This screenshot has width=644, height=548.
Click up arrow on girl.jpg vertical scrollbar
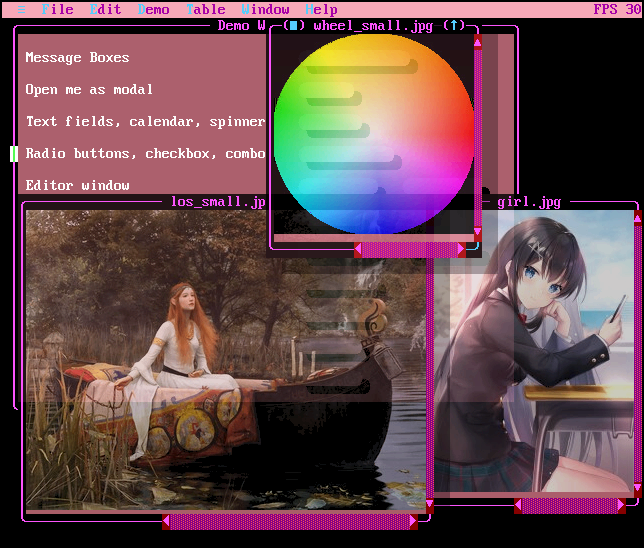click(638, 217)
